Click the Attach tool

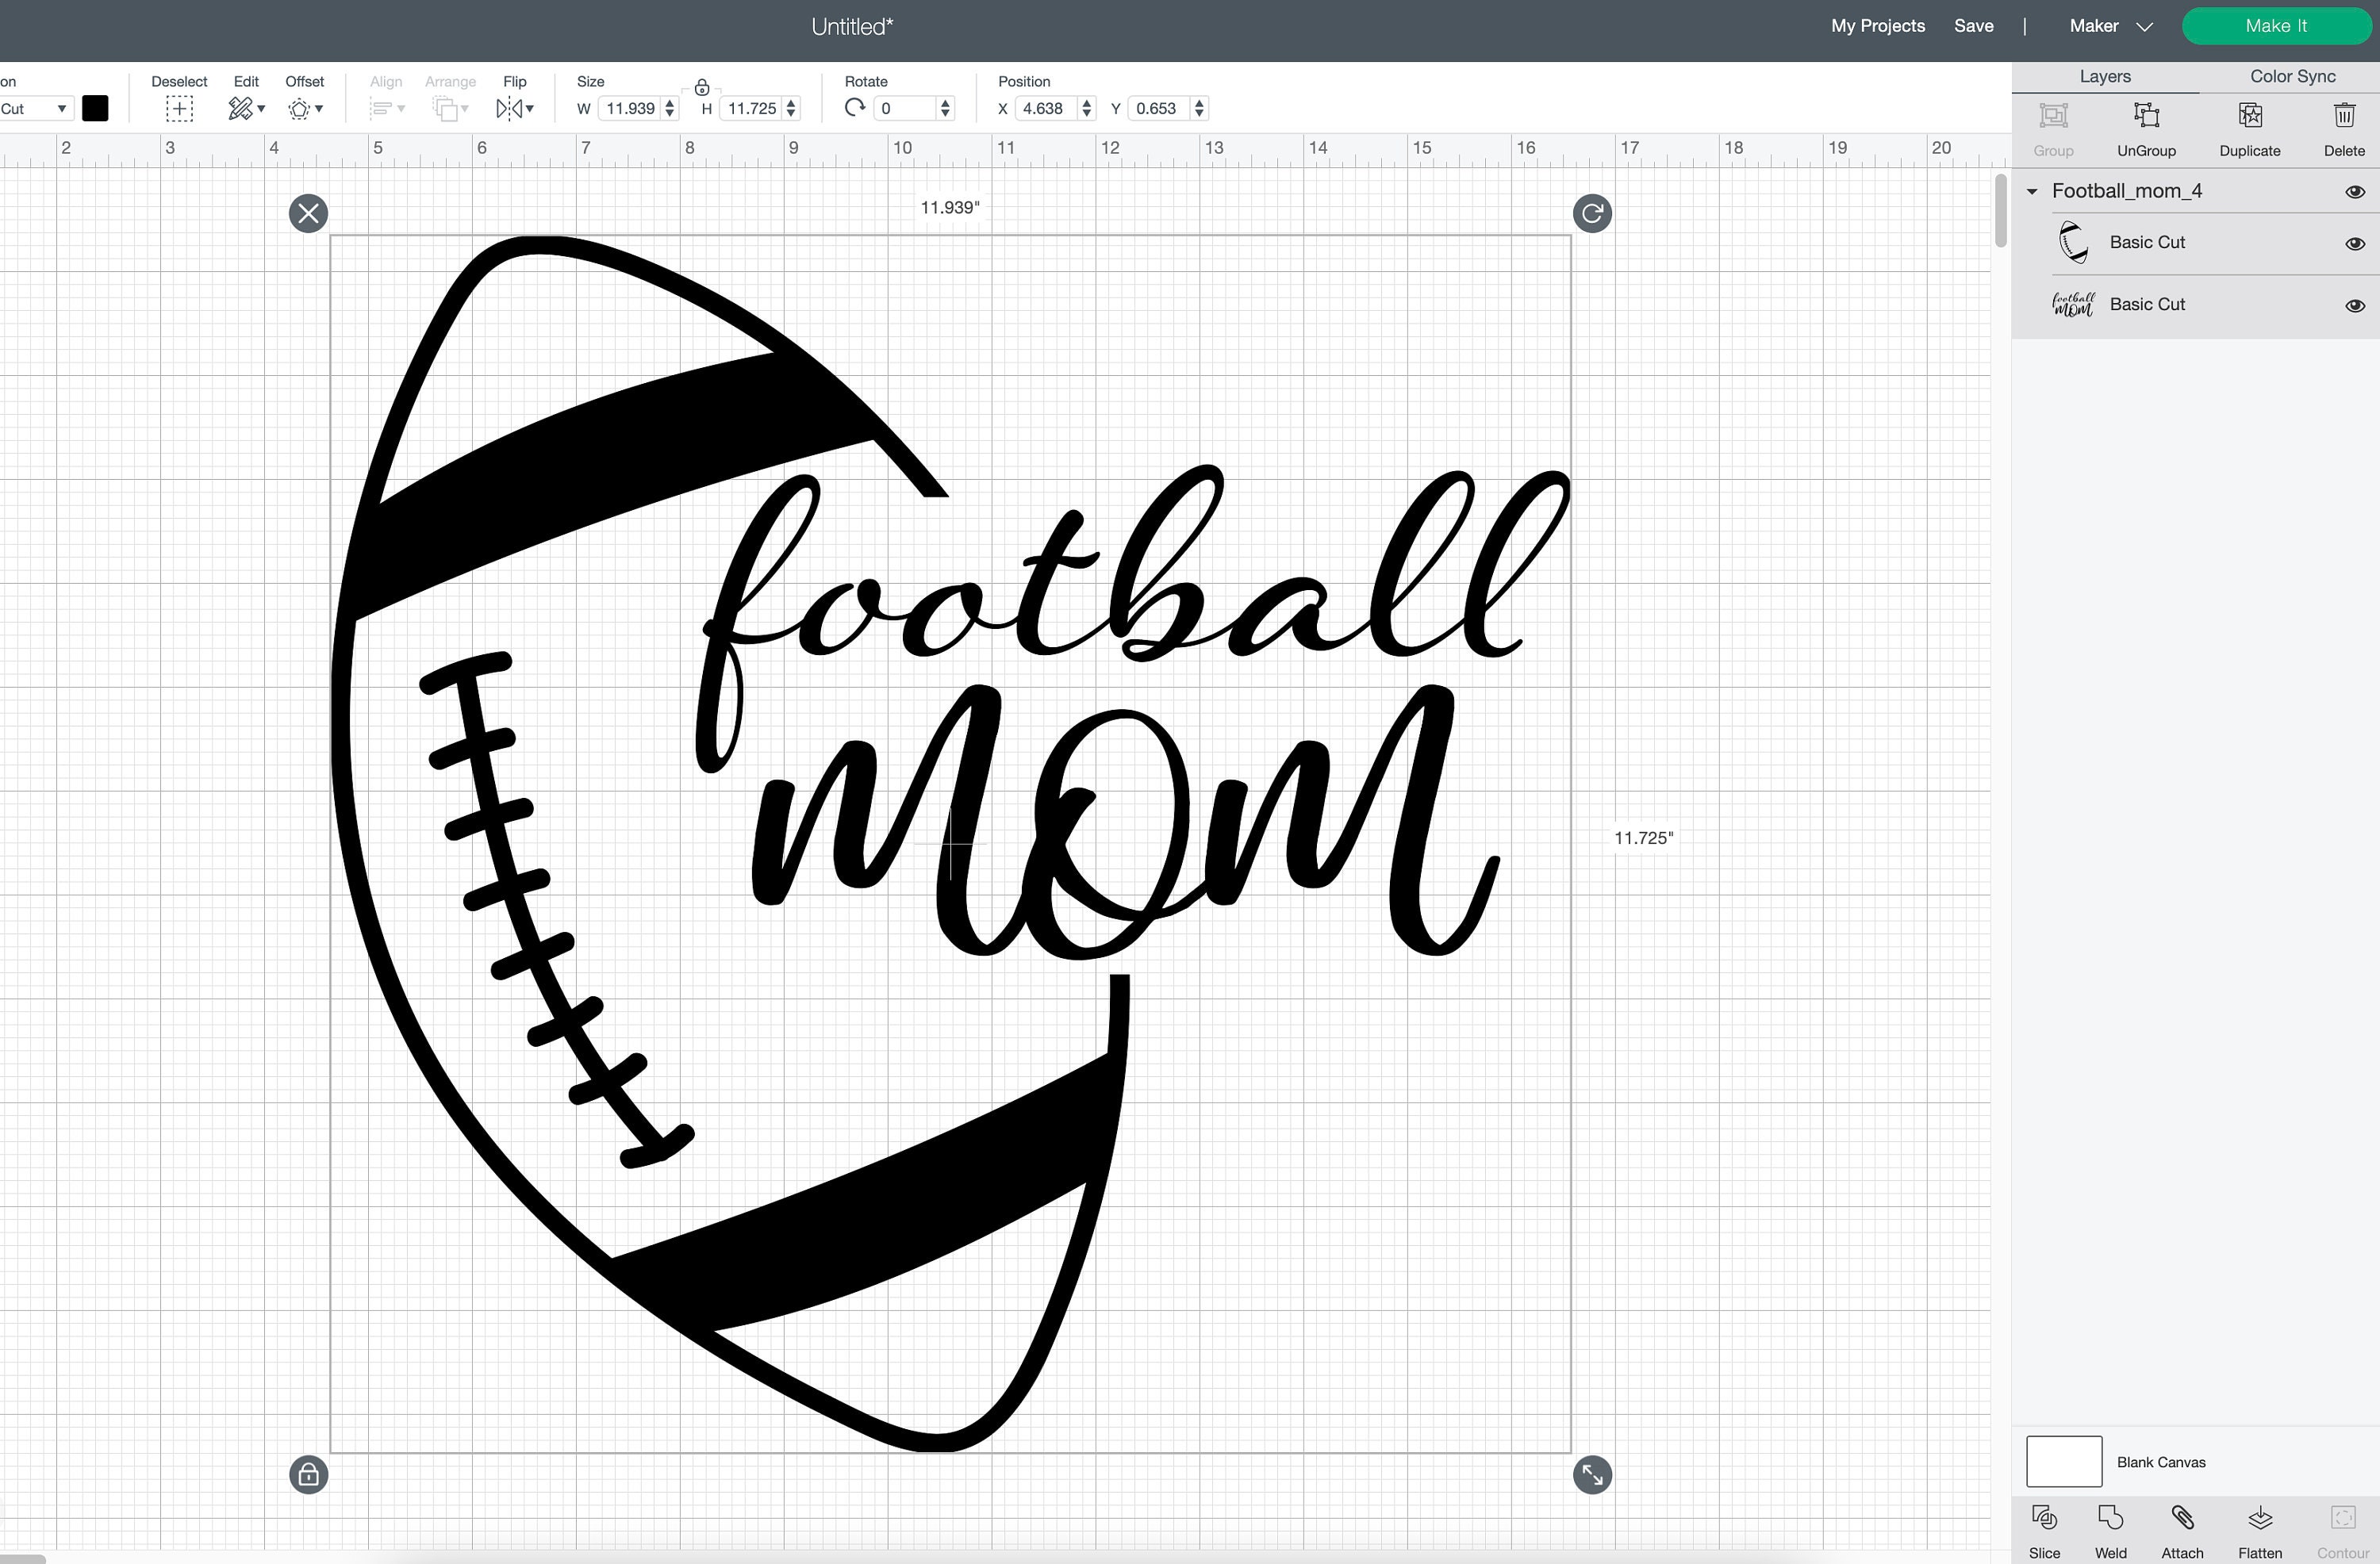point(2182,1530)
